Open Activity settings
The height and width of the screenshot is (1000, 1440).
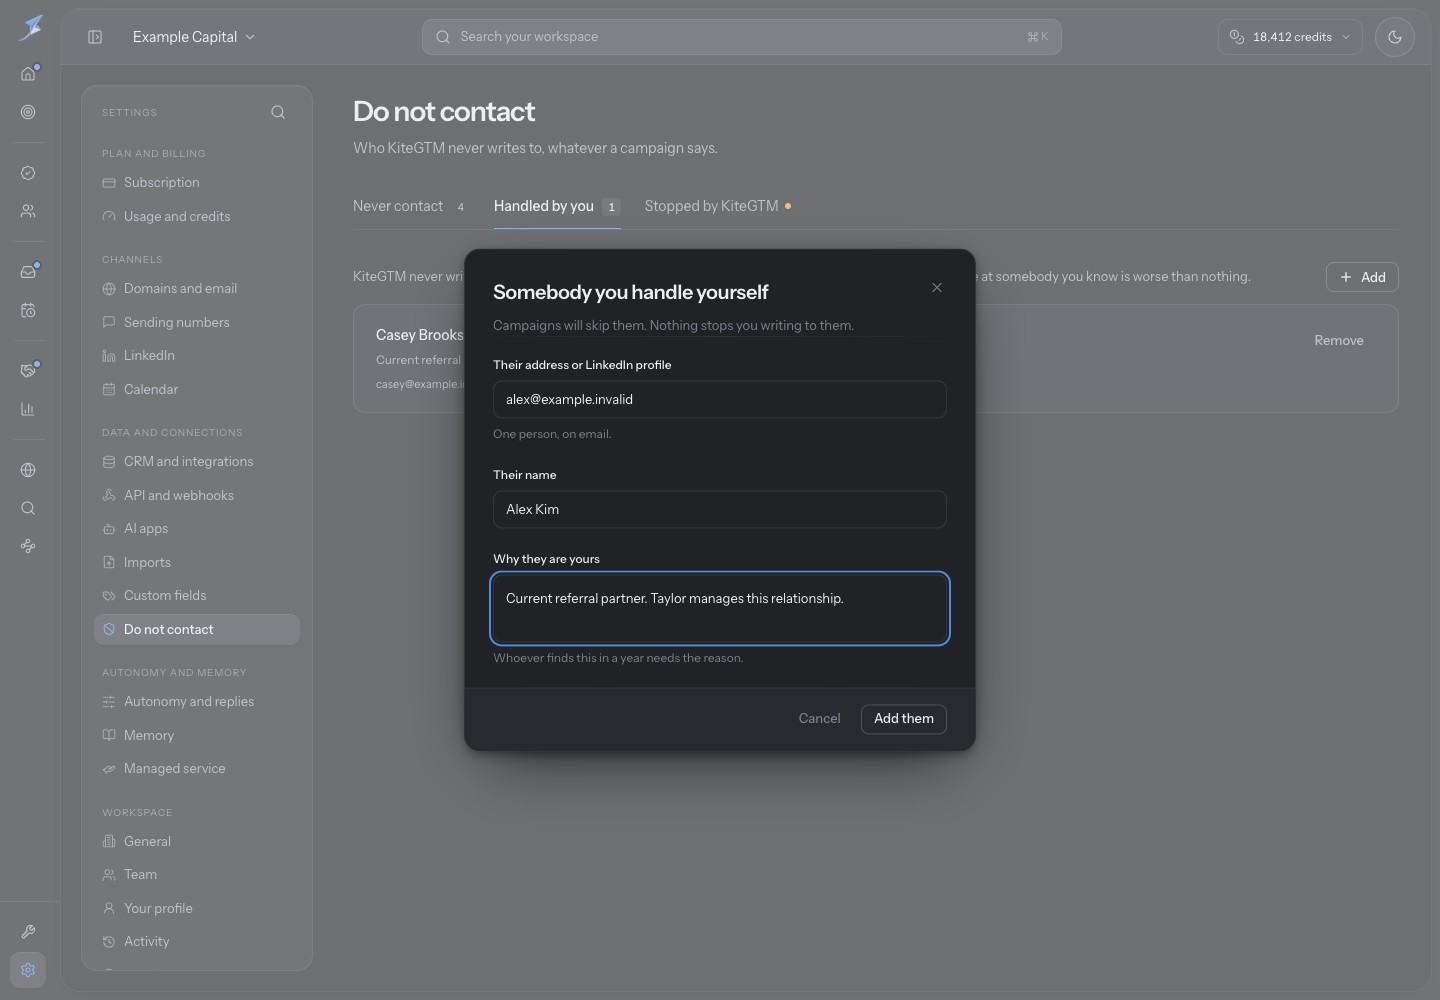pos(197,942)
